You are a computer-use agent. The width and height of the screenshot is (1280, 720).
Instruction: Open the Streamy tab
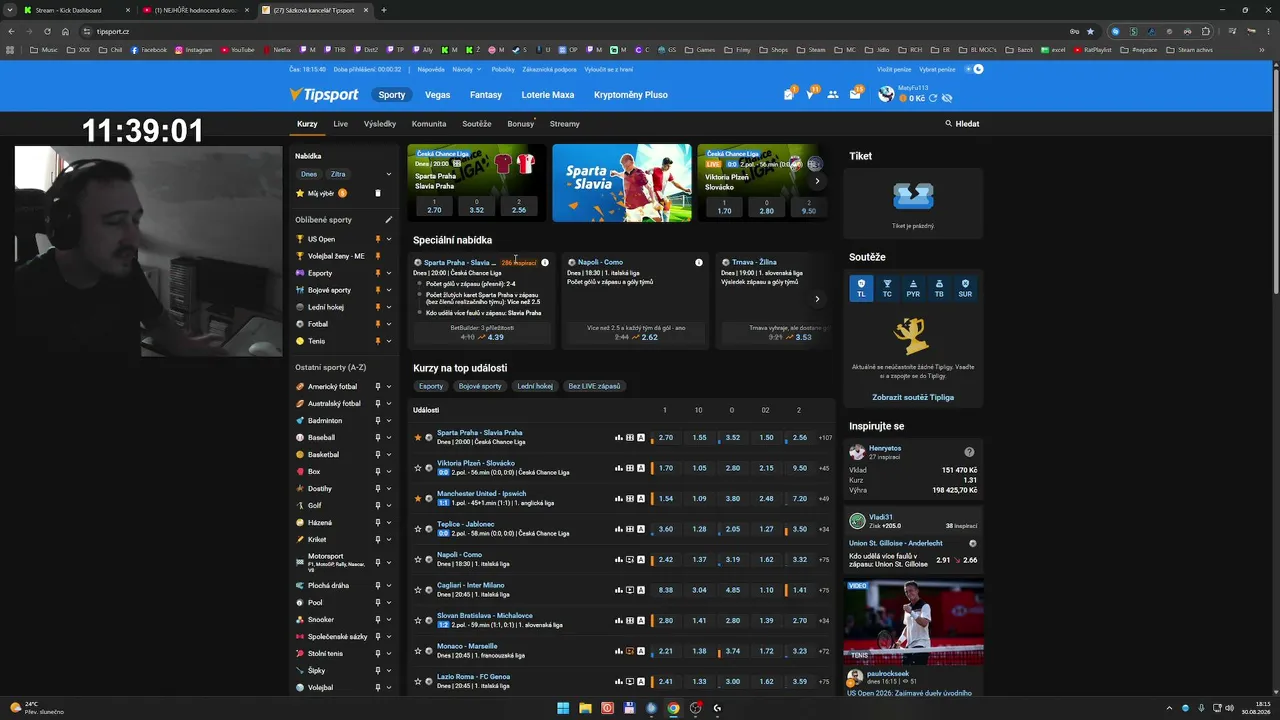click(x=565, y=124)
